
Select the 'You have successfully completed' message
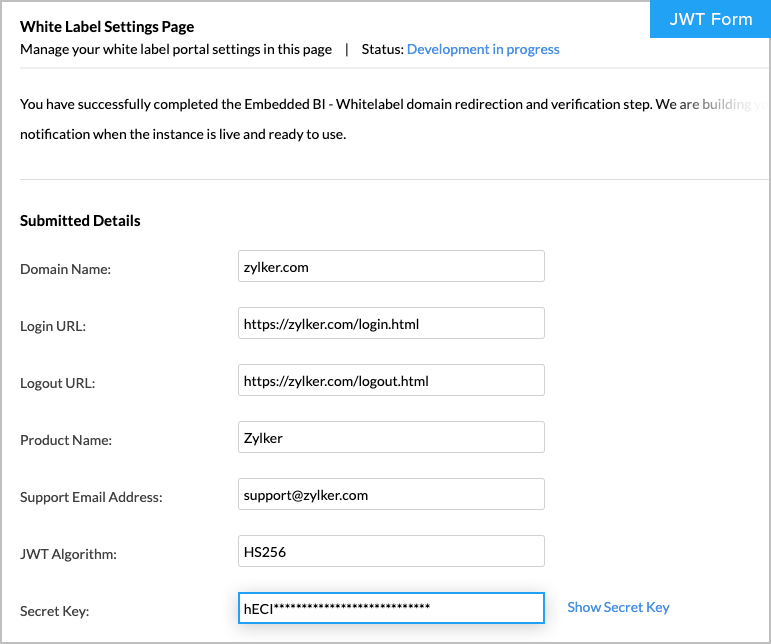392,104
